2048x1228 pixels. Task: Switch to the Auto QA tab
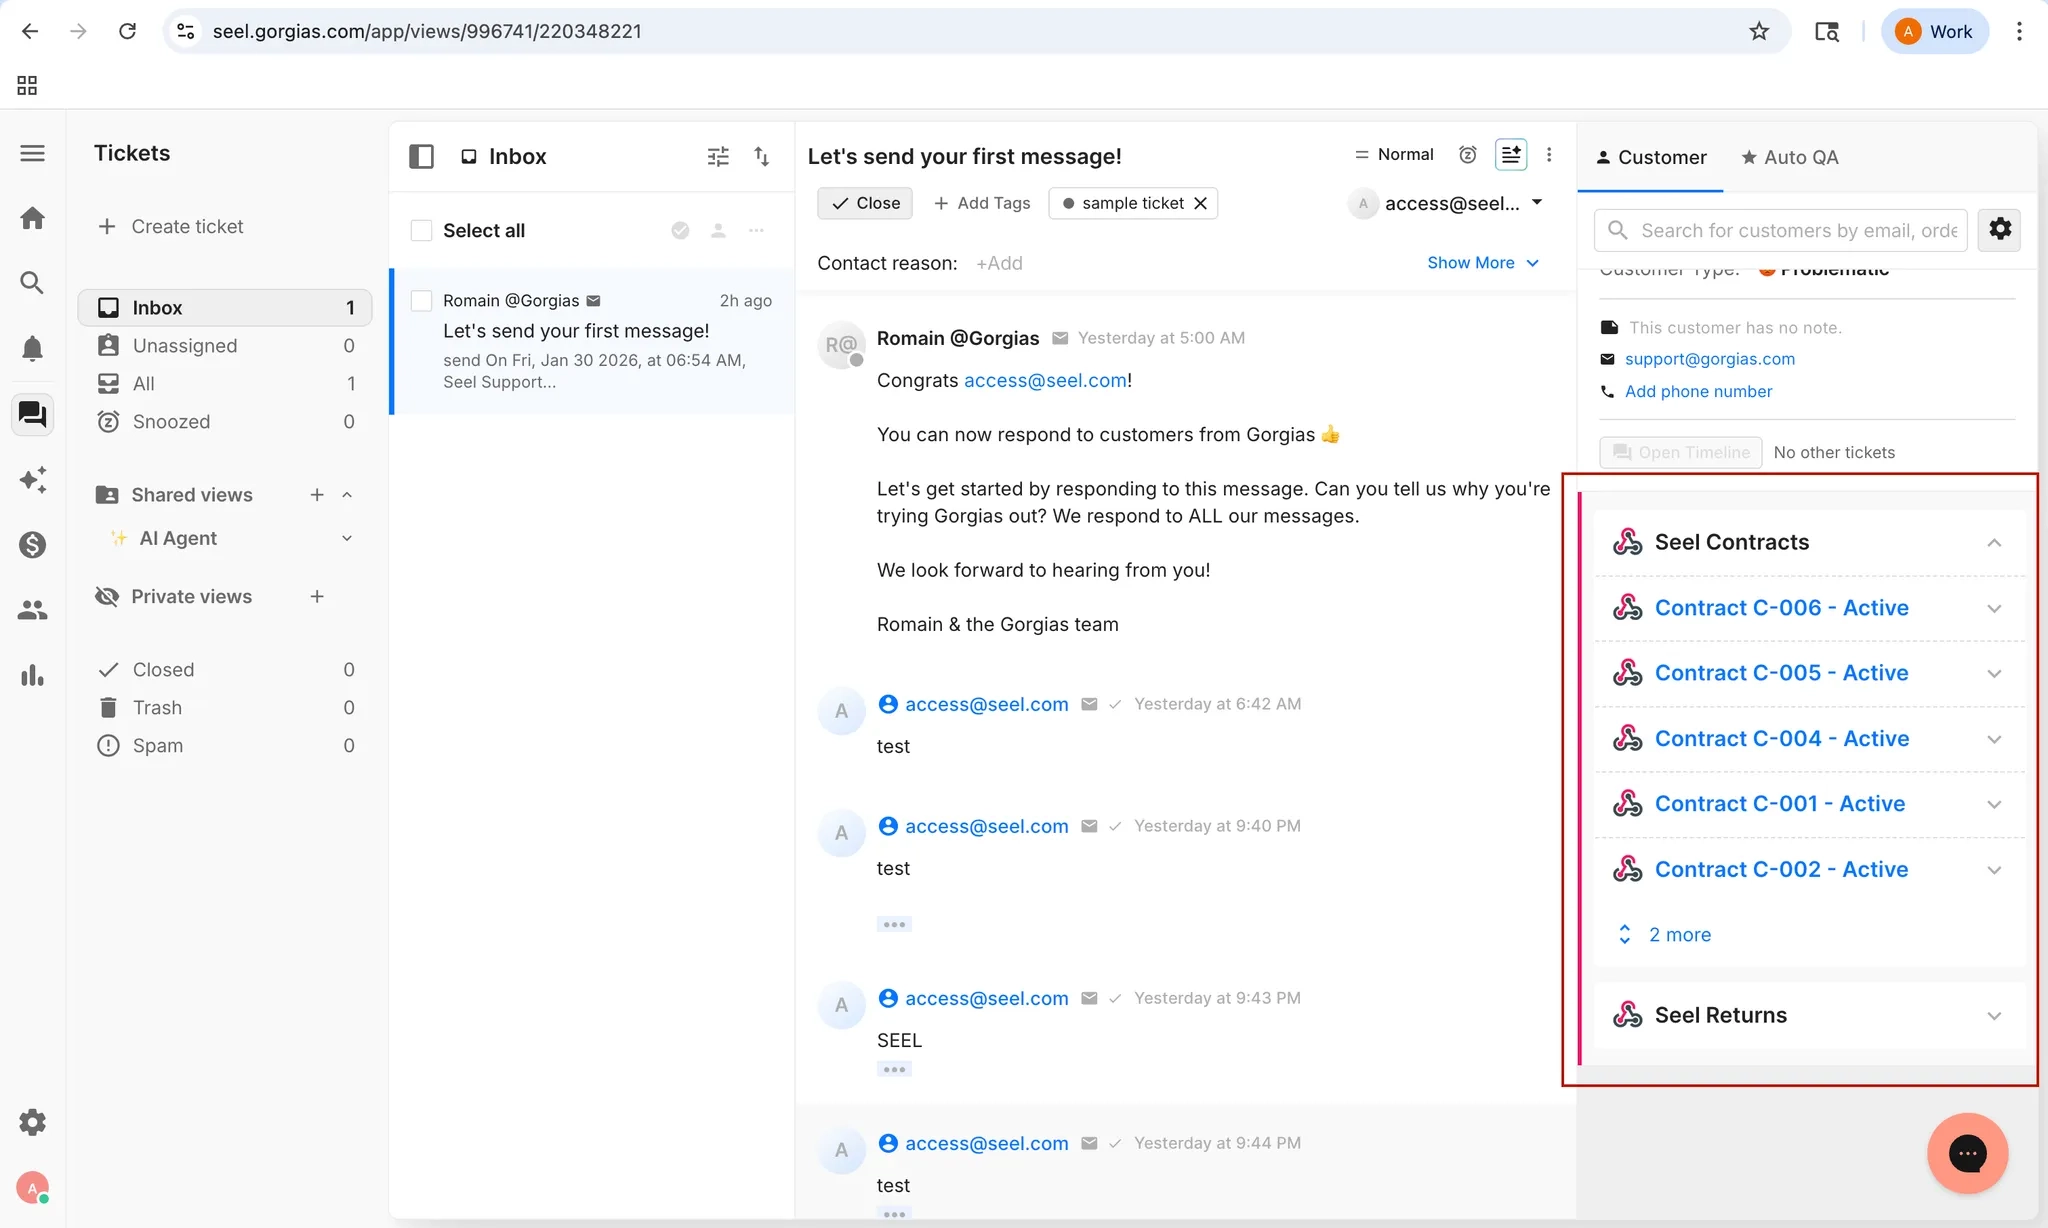pyautogui.click(x=1789, y=157)
